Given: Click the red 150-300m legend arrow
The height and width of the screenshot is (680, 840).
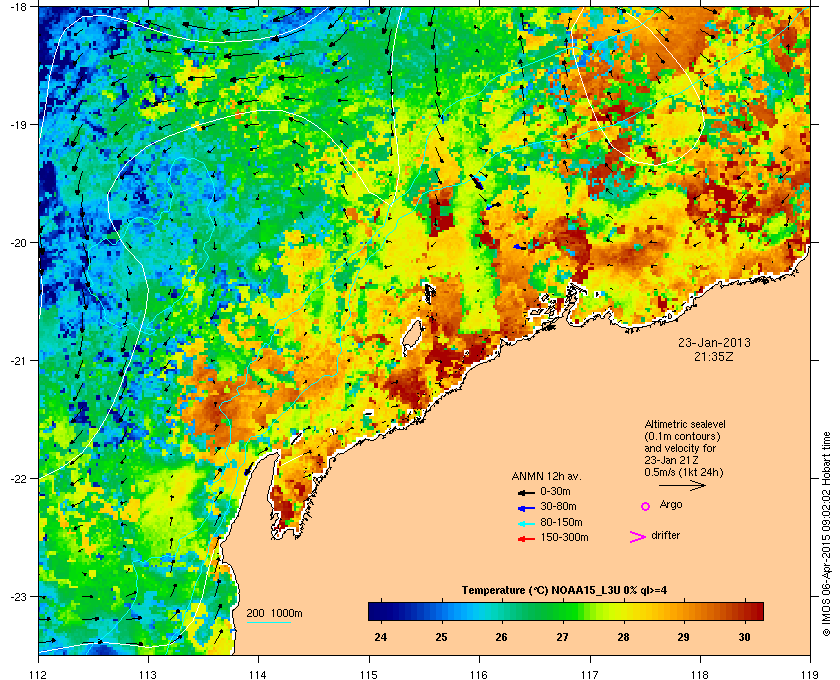Looking at the screenshot, I should click(x=526, y=539).
